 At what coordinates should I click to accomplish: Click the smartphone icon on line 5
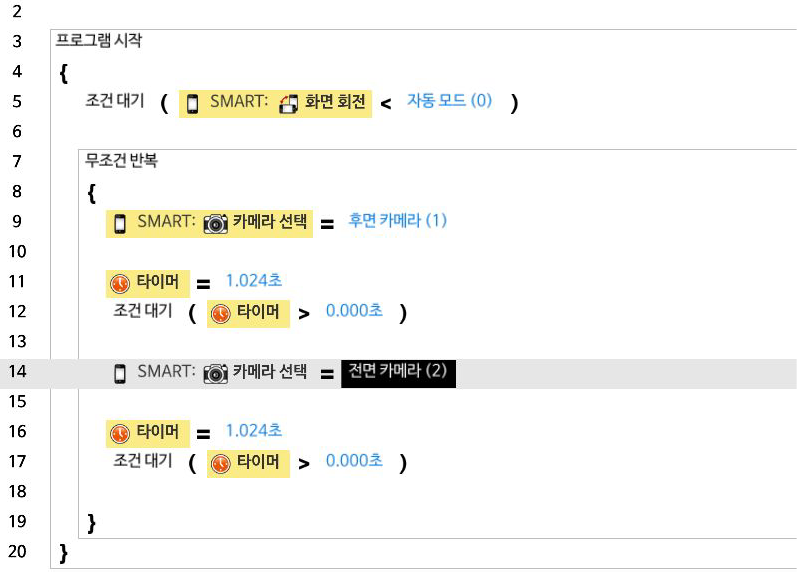[193, 103]
